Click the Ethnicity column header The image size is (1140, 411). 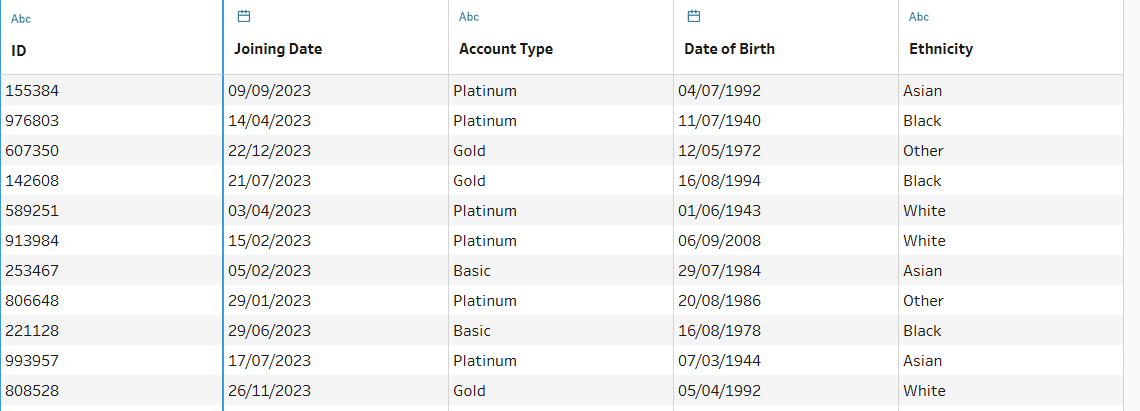pyautogui.click(x=941, y=49)
